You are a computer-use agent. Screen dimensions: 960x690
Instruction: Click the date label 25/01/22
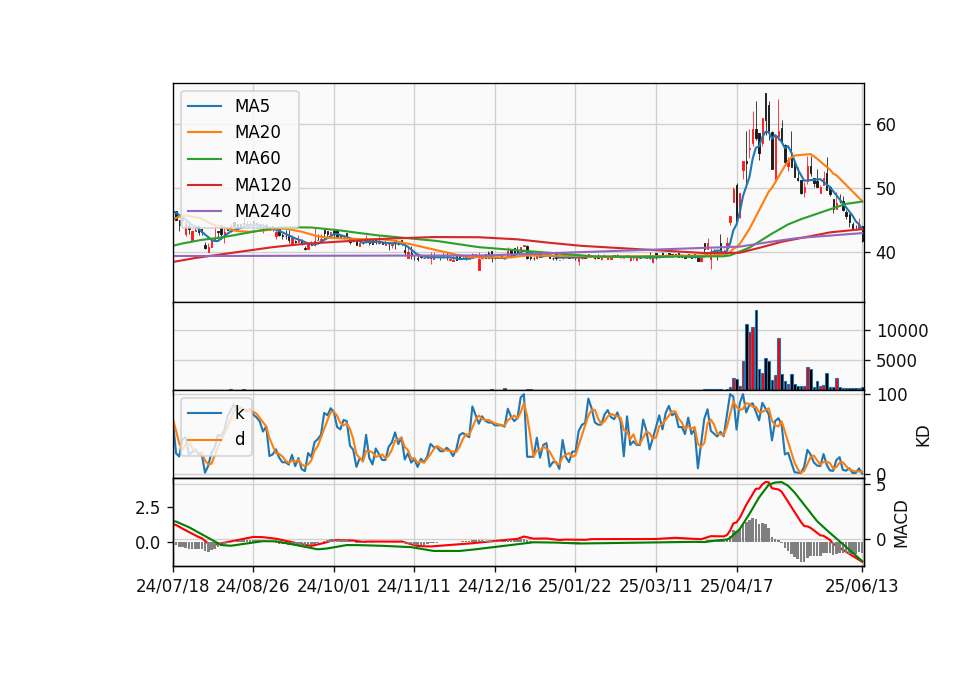(x=575, y=586)
